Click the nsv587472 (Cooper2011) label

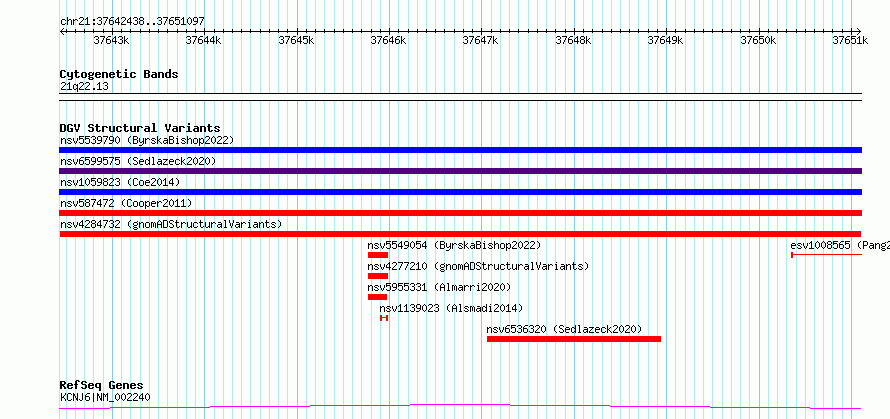126,203
